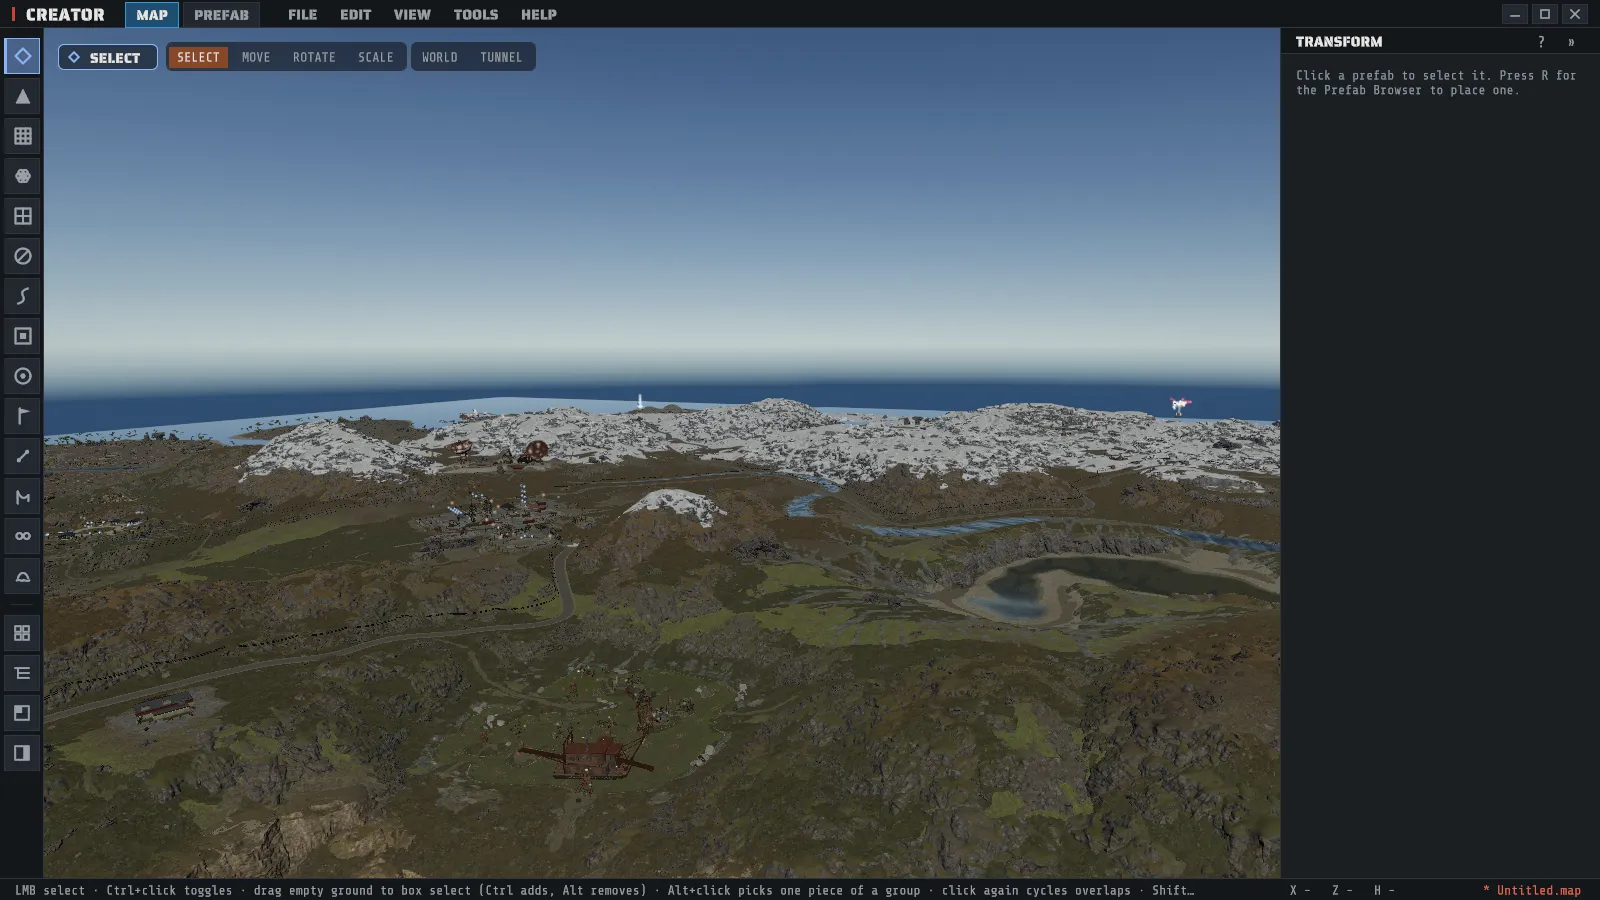Open the FILE menu

[x=302, y=14]
